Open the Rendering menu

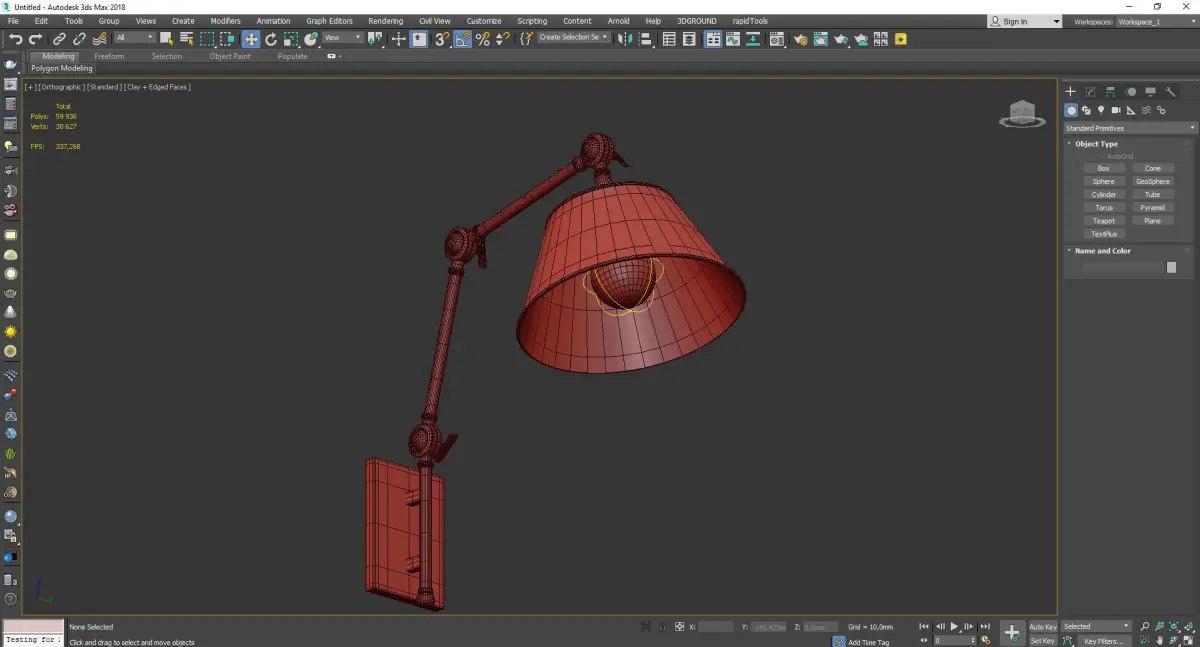tap(385, 21)
